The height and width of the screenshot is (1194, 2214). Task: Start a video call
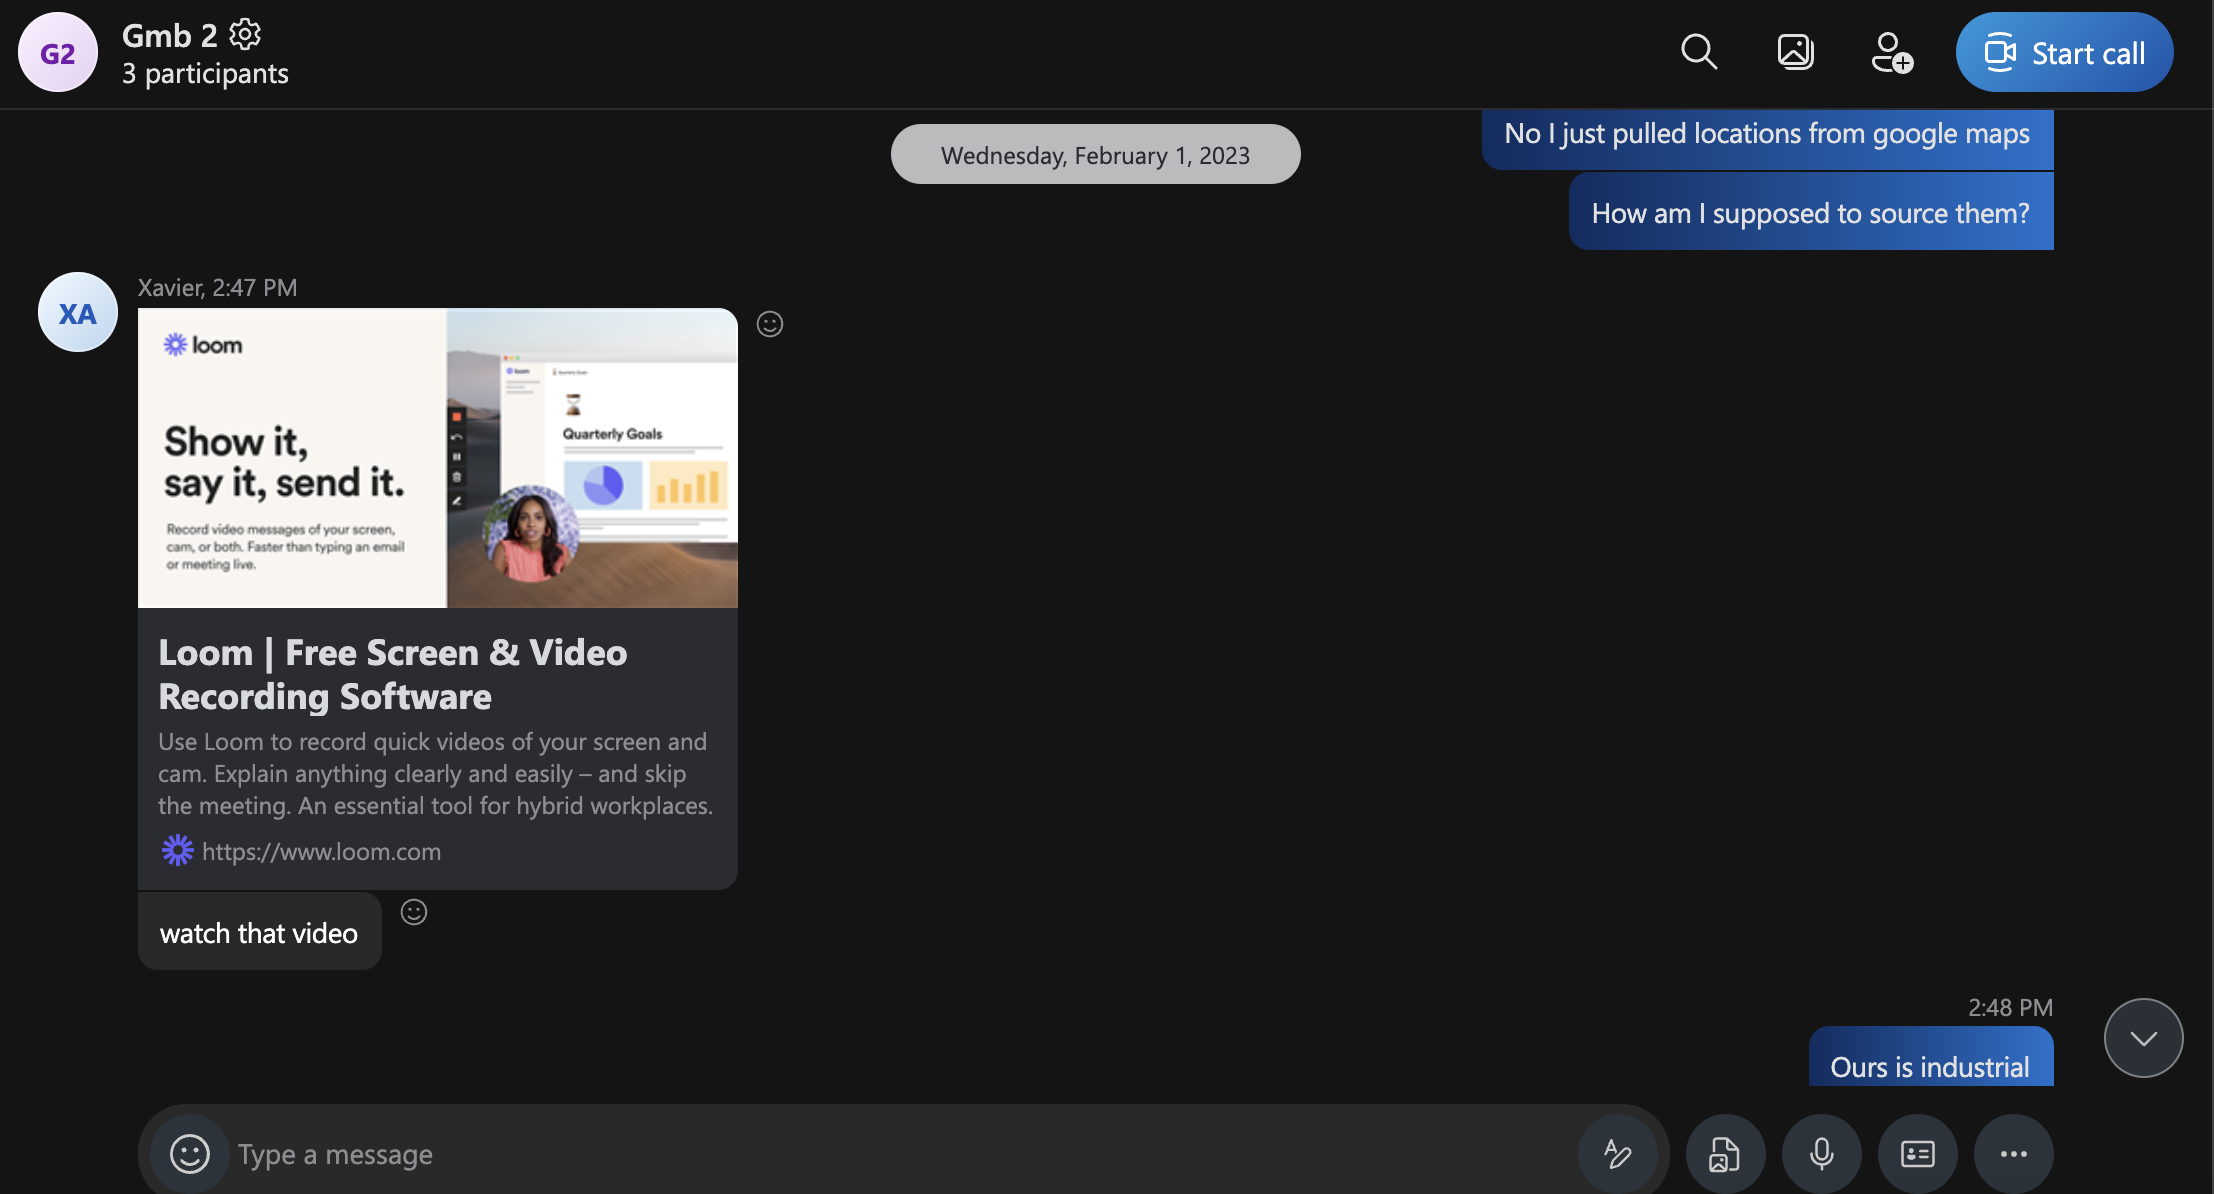click(x=2064, y=52)
